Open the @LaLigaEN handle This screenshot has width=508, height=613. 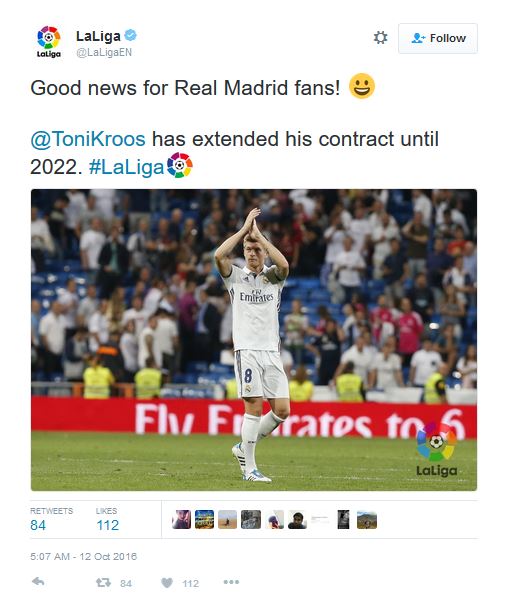104,52
